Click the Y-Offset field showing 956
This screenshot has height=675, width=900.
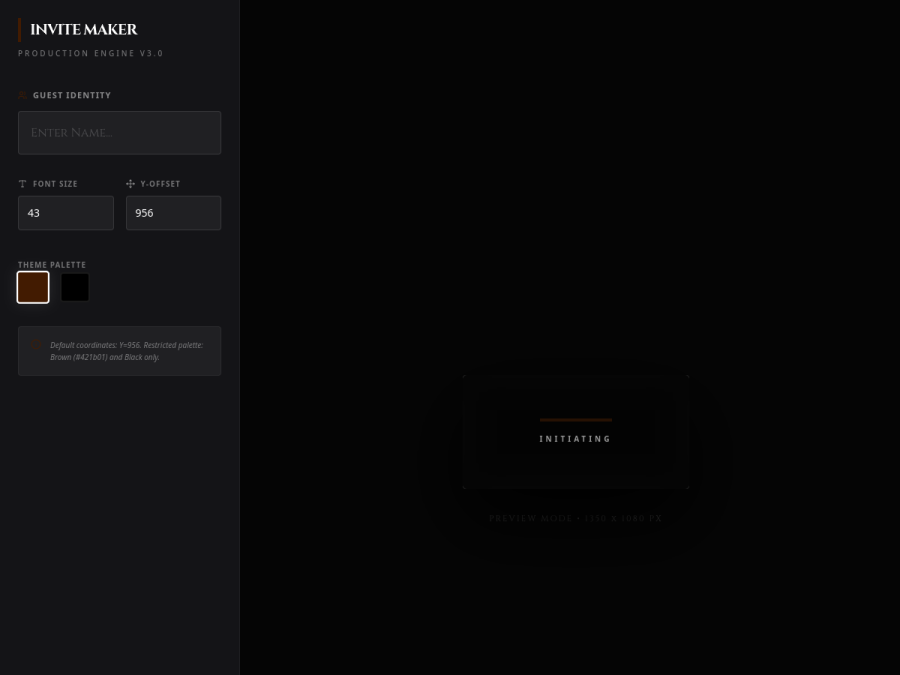click(173, 213)
